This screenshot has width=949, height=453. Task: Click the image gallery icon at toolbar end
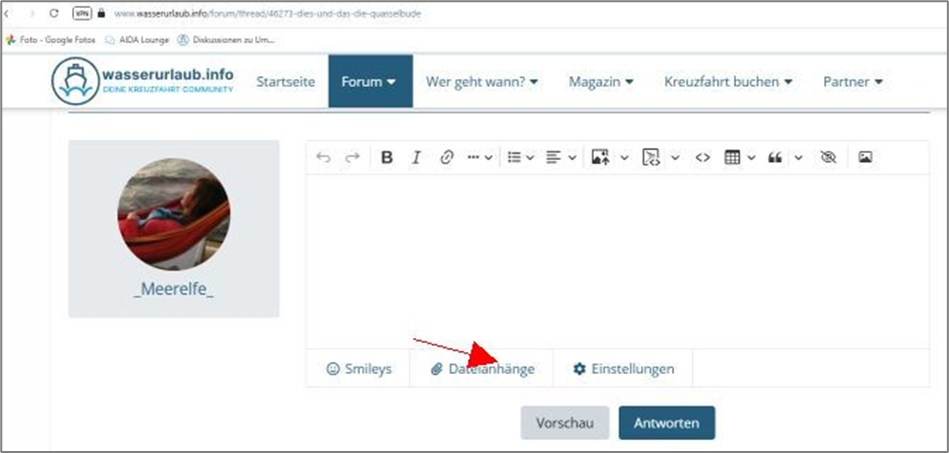coord(866,157)
